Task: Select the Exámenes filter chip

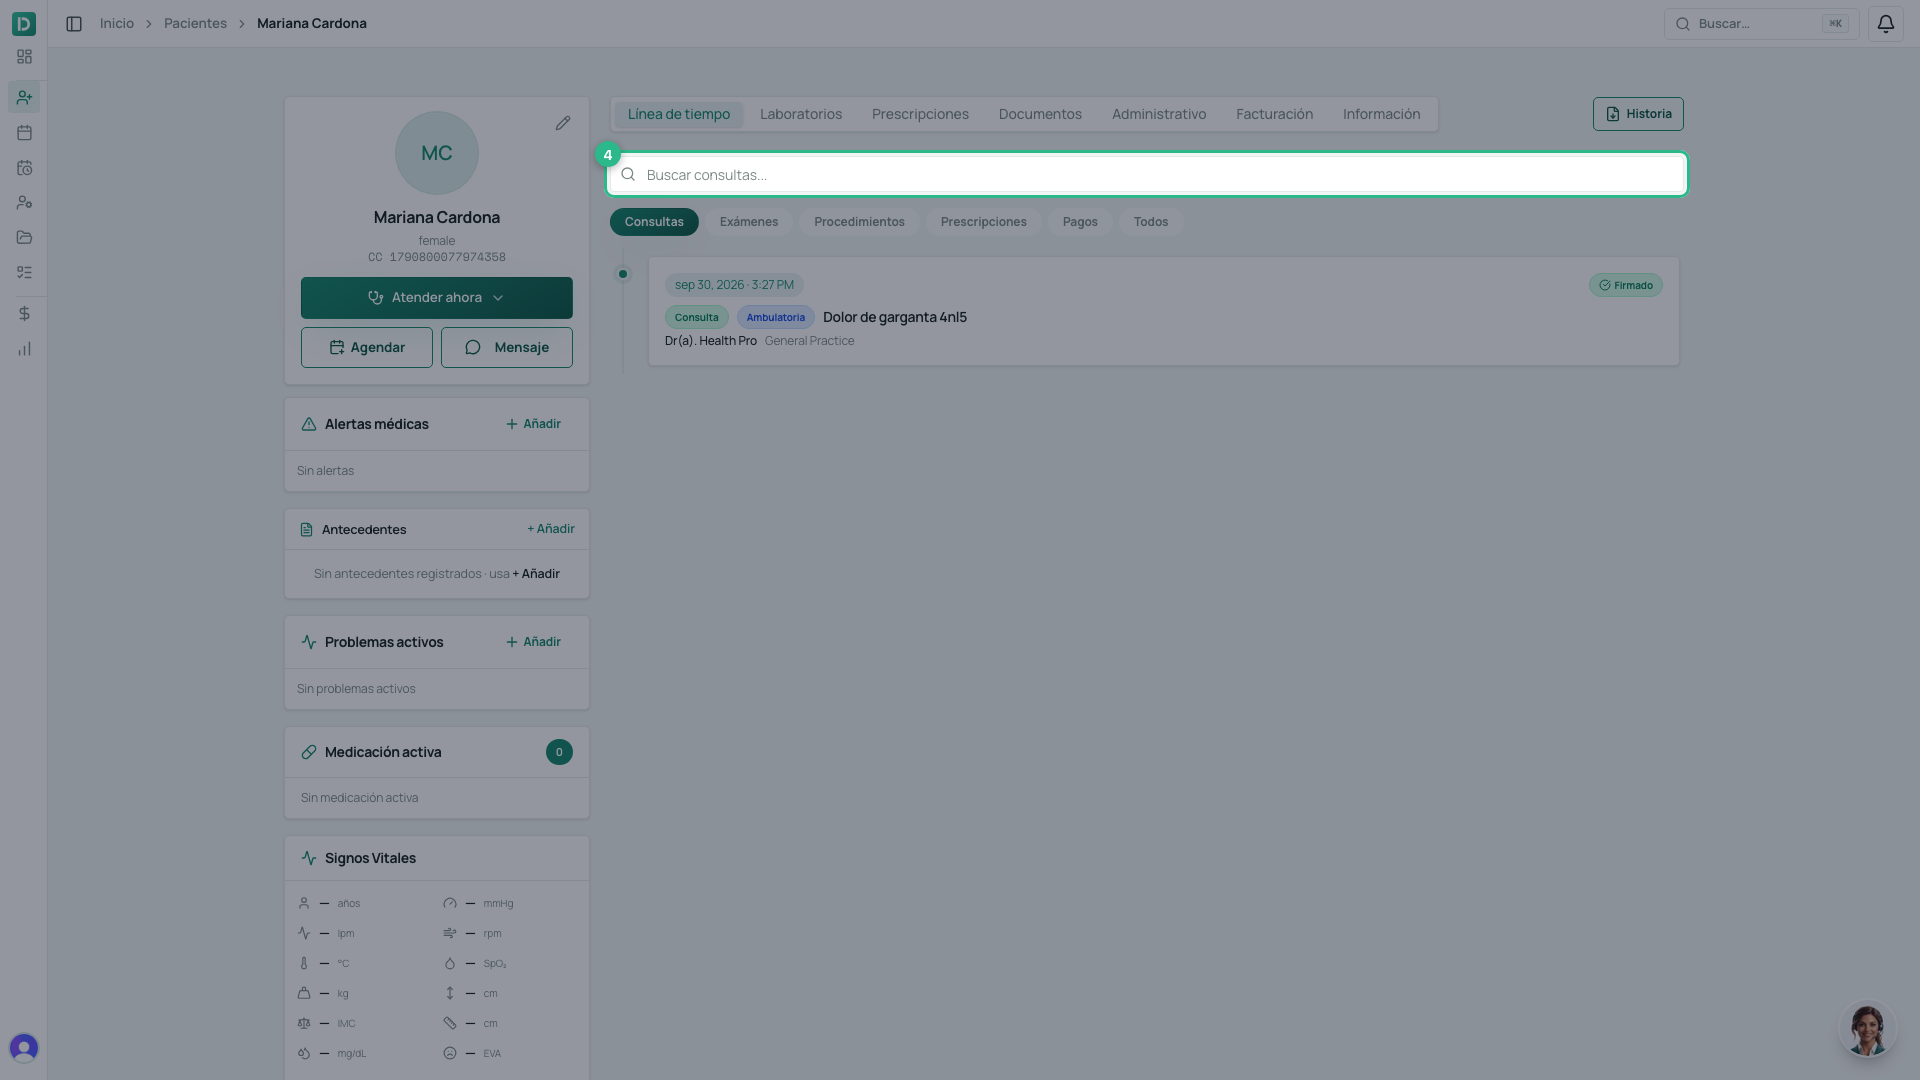Action: (x=749, y=222)
